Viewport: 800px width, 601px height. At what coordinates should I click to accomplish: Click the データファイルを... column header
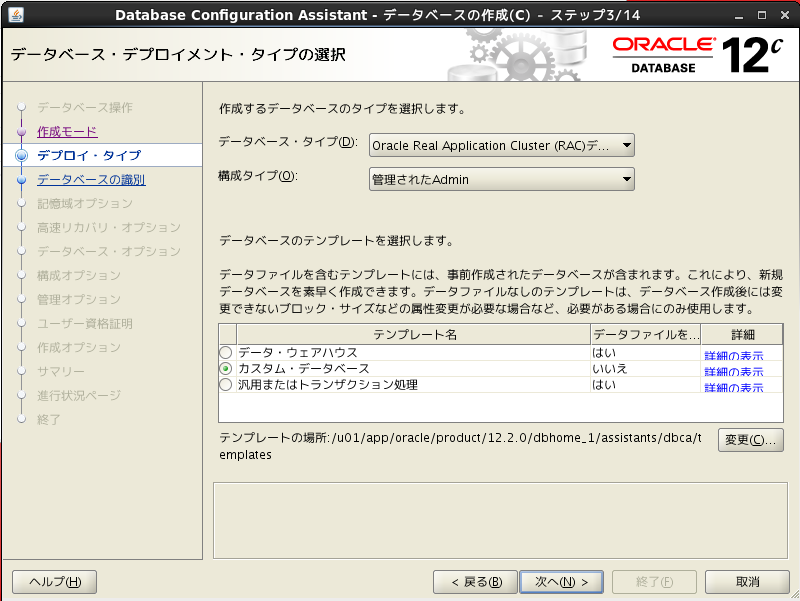[646, 335]
